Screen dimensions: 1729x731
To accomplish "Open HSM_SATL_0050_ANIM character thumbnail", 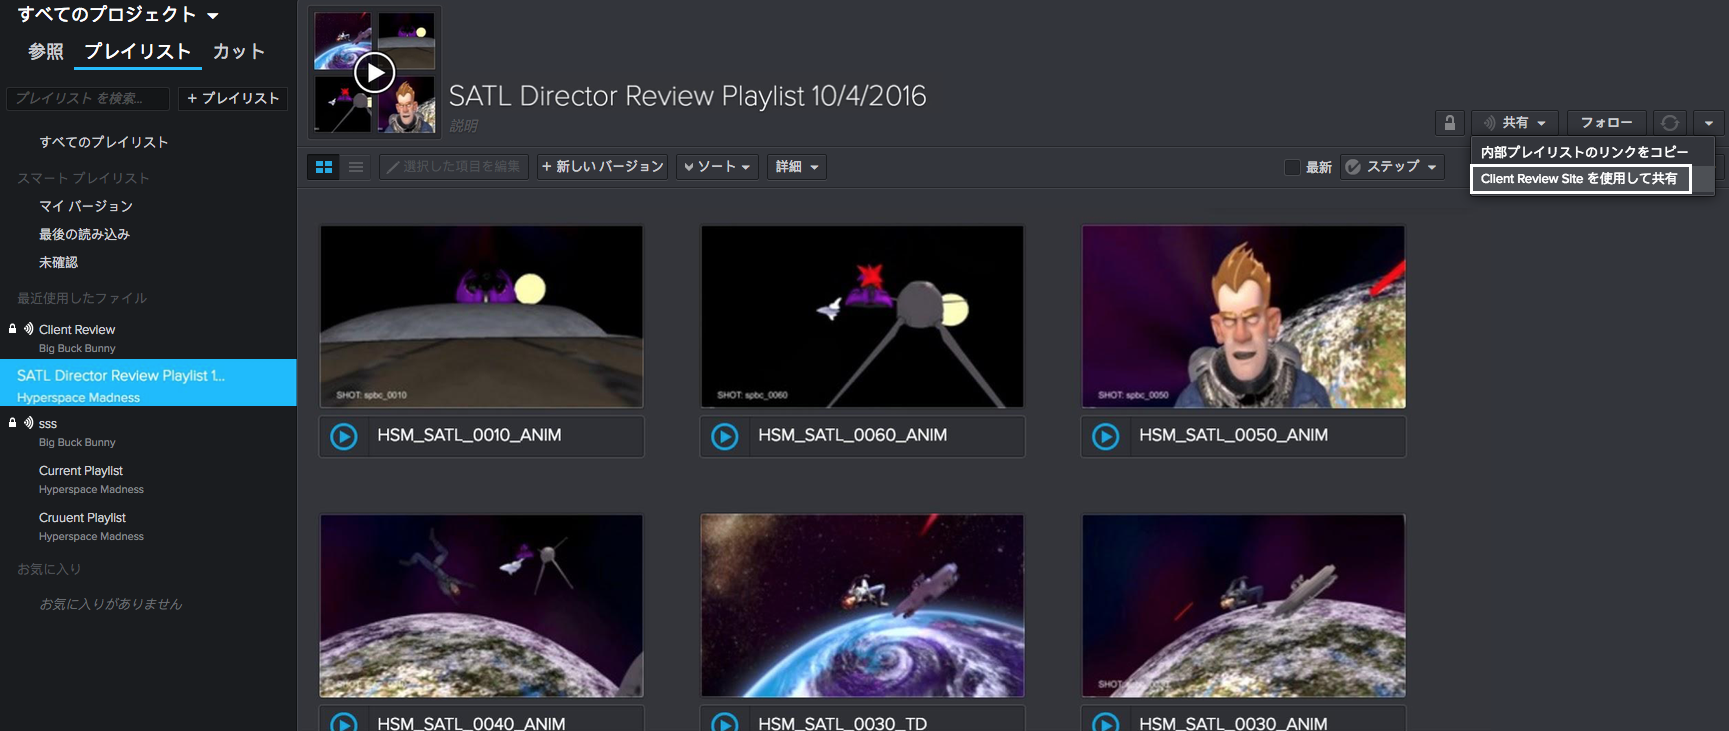I will pos(1243,316).
